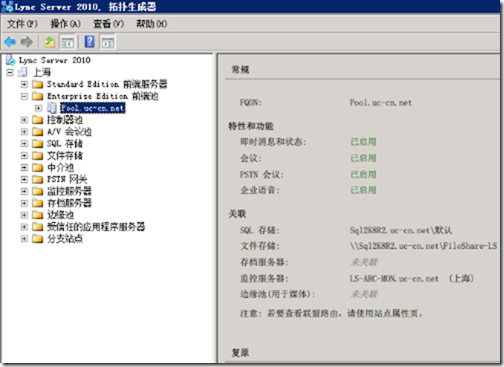This screenshot has height=367, width=504.
Task: Click the 企业语音 已启用 value
Action: coord(363,190)
